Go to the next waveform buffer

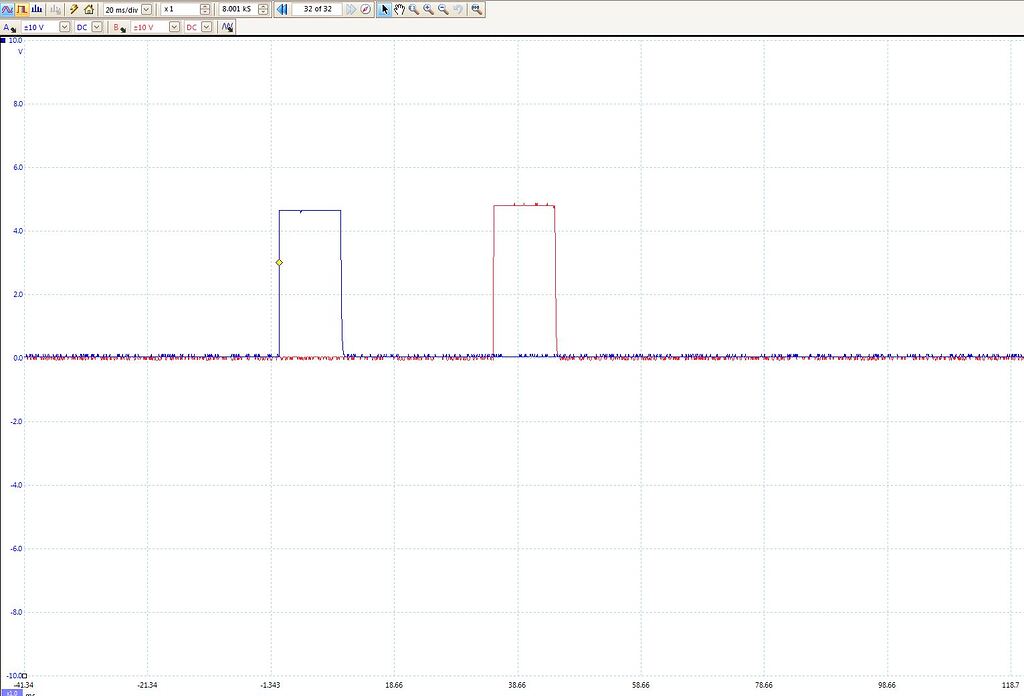pyautogui.click(x=352, y=9)
